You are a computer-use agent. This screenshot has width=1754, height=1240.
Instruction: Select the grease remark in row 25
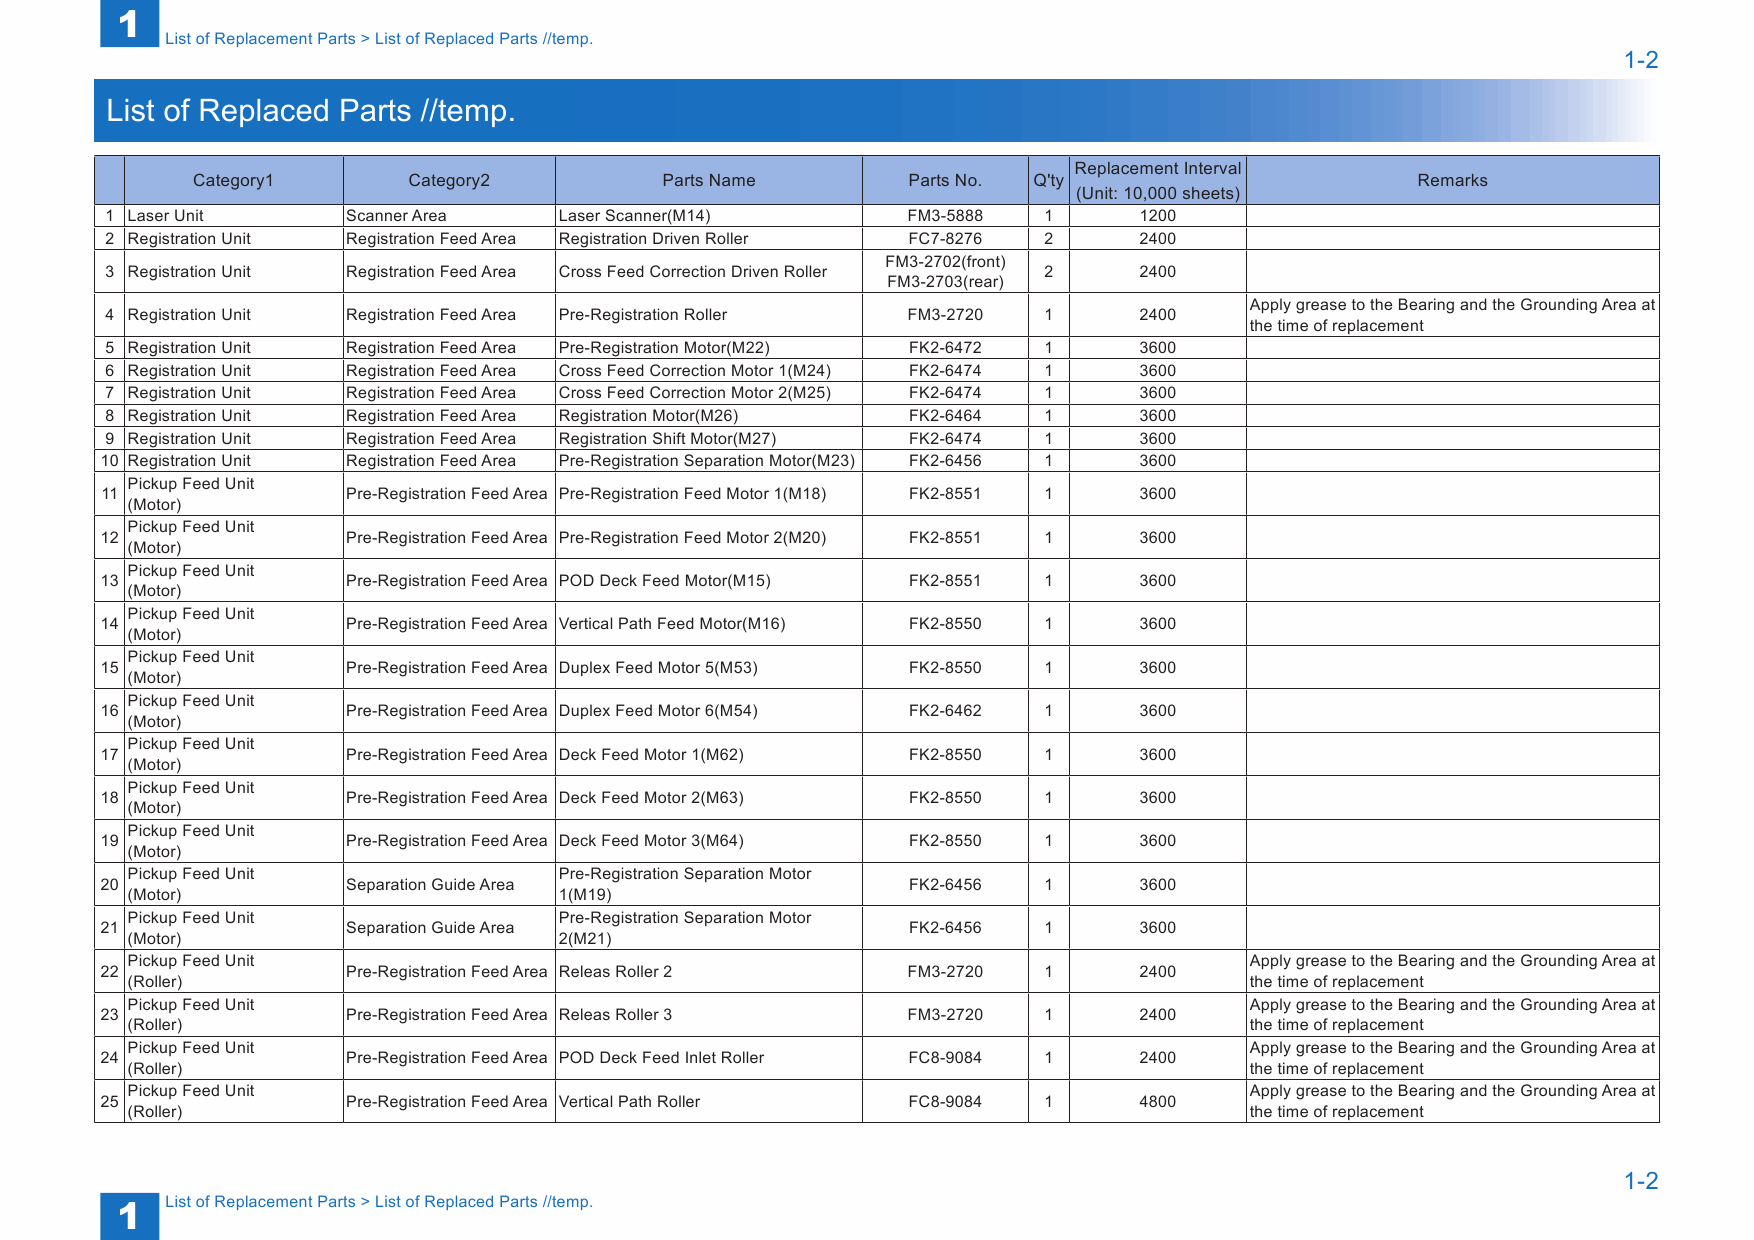pos(1453,1102)
